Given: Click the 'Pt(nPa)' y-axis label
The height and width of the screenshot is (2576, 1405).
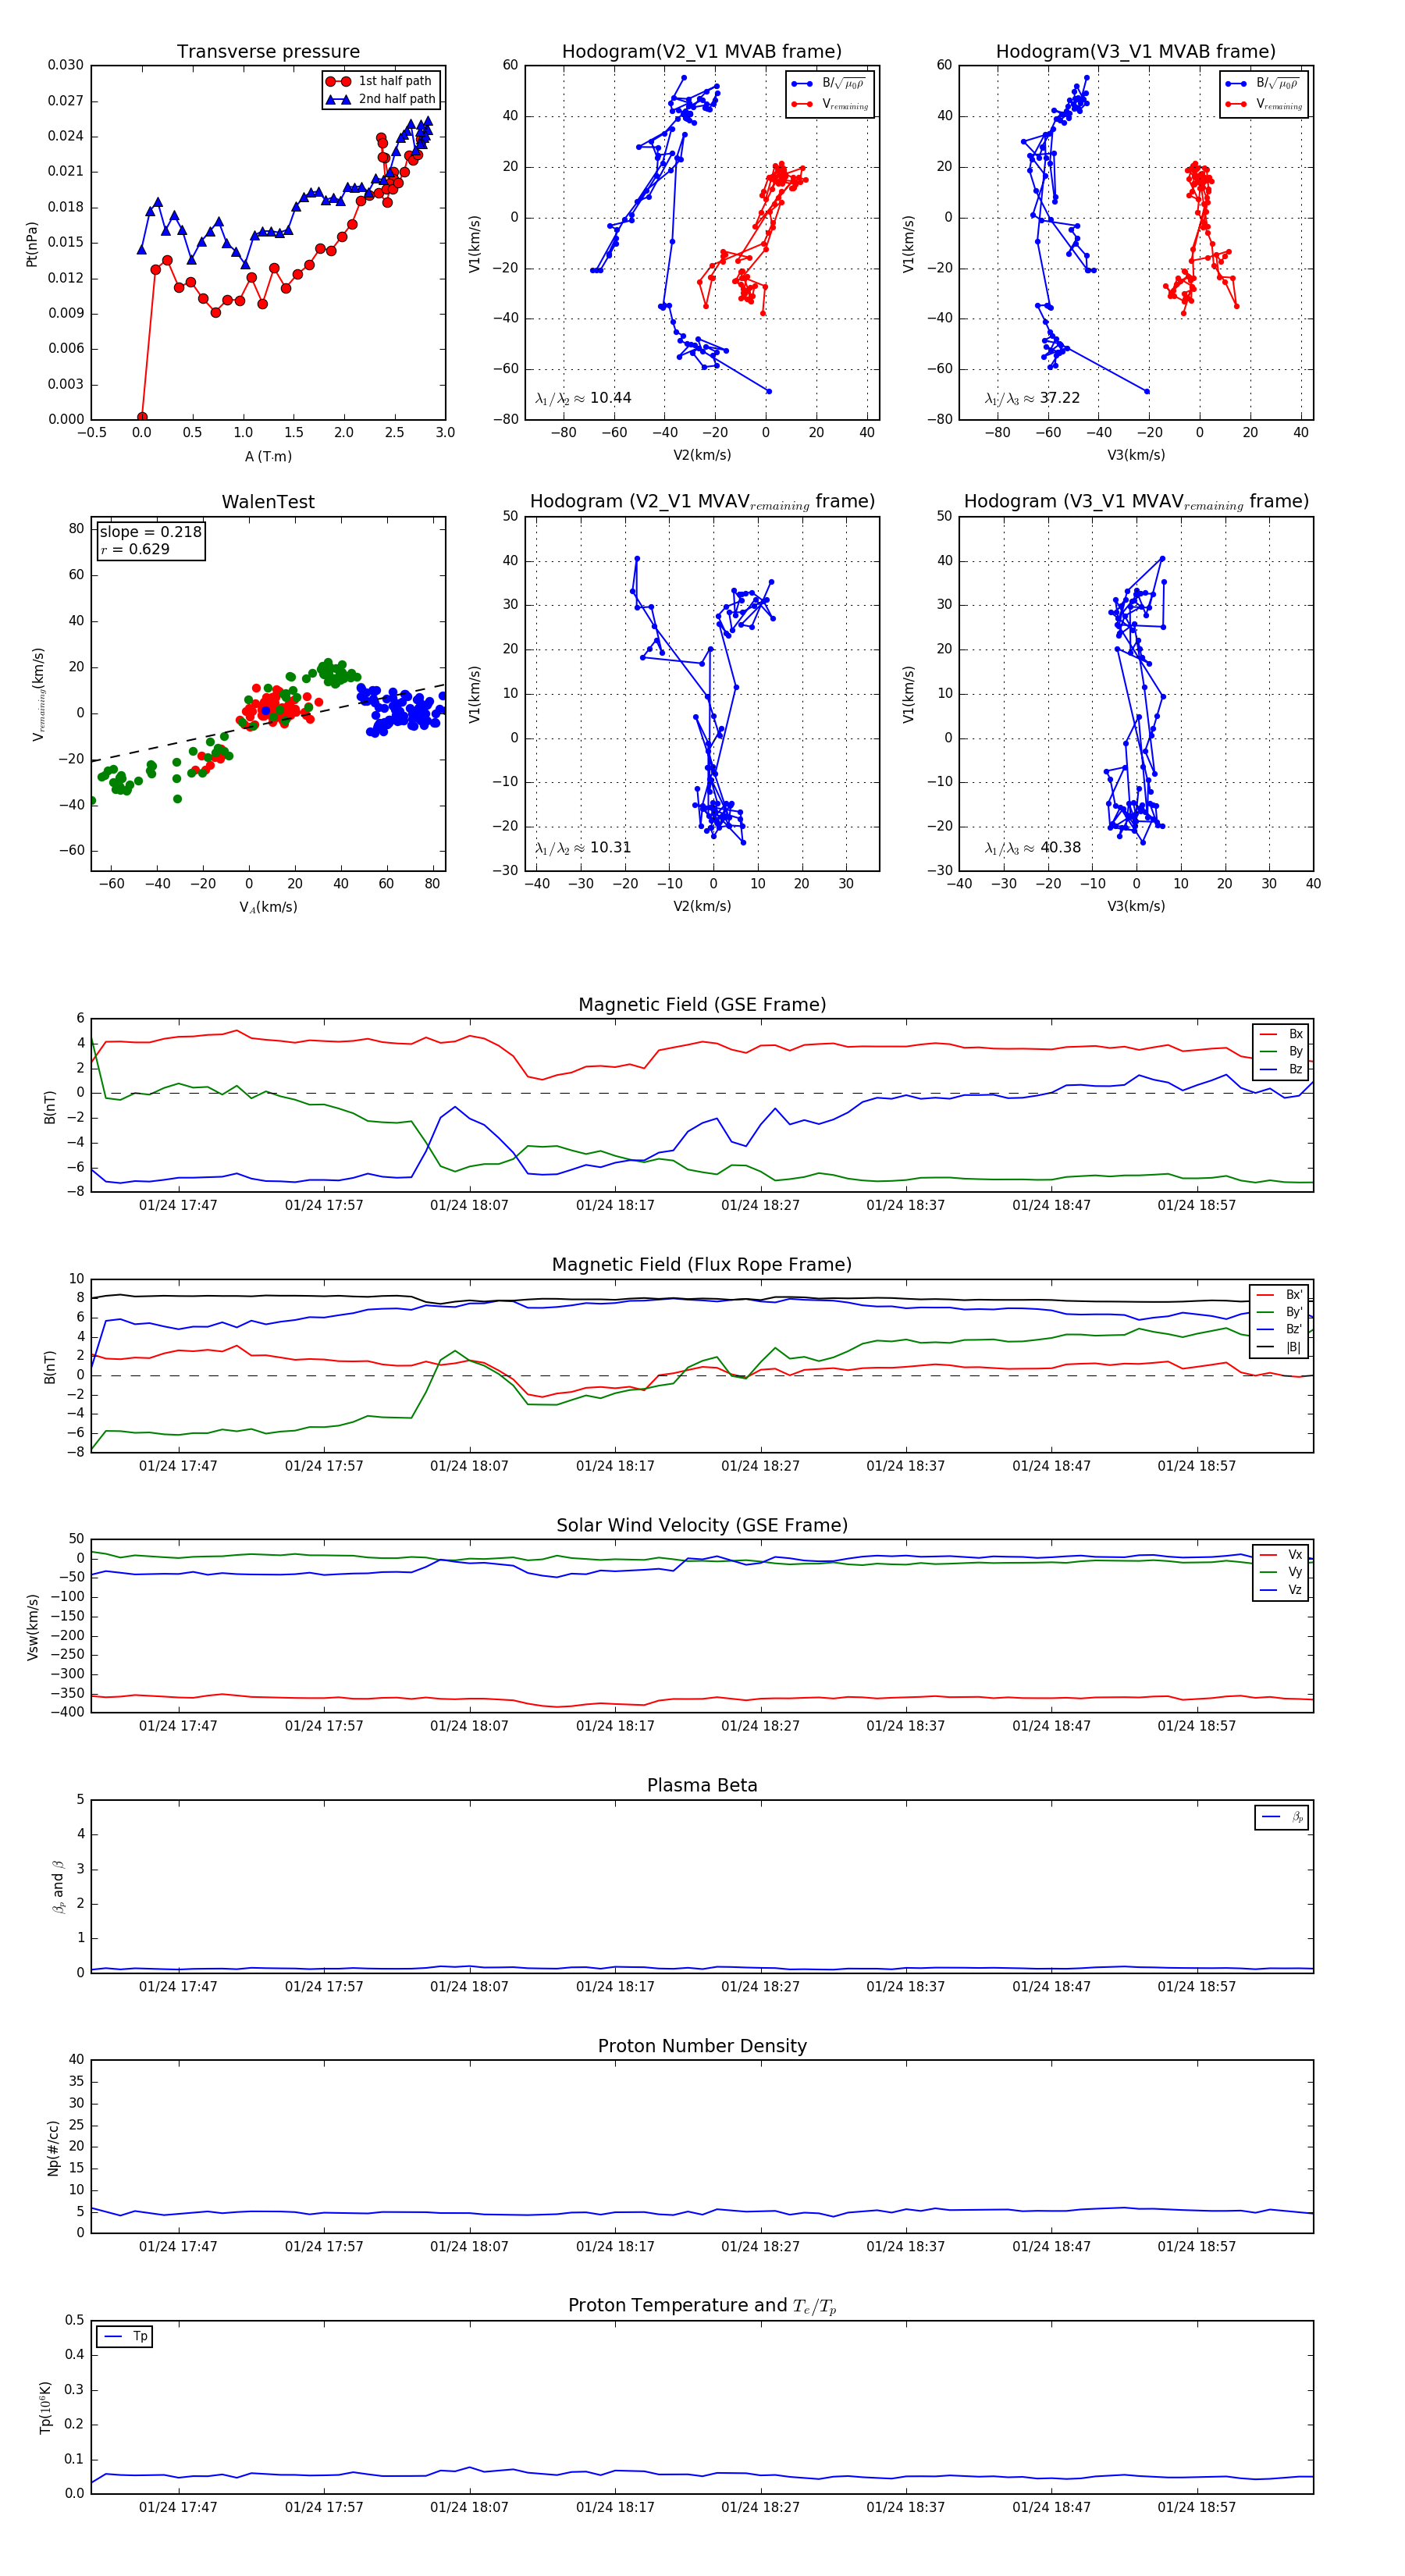Looking at the screenshot, I should 31,243.
